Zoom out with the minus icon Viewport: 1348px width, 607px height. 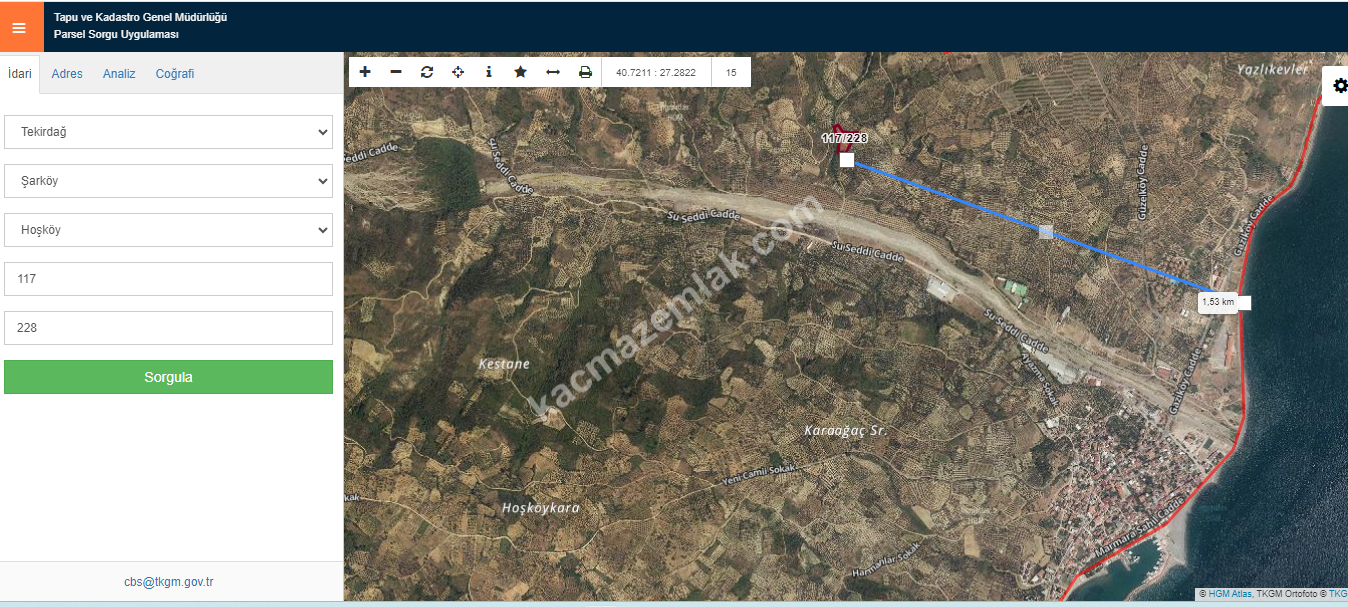pyautogui.click(x=396, y=72)
